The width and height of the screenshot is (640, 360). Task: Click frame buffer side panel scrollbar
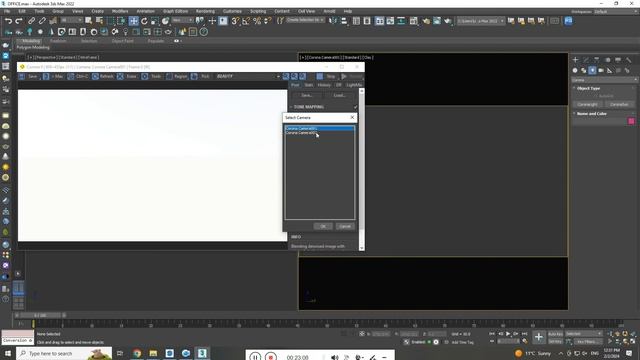(x=361, y=169)
